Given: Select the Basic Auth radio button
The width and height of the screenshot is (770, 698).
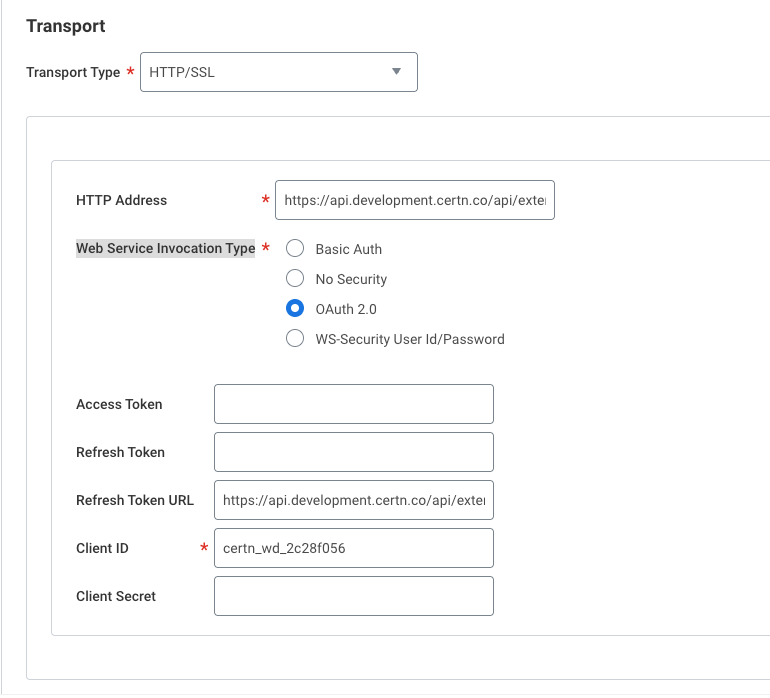Looking at the screenshot, I should (x=295, y=249).
